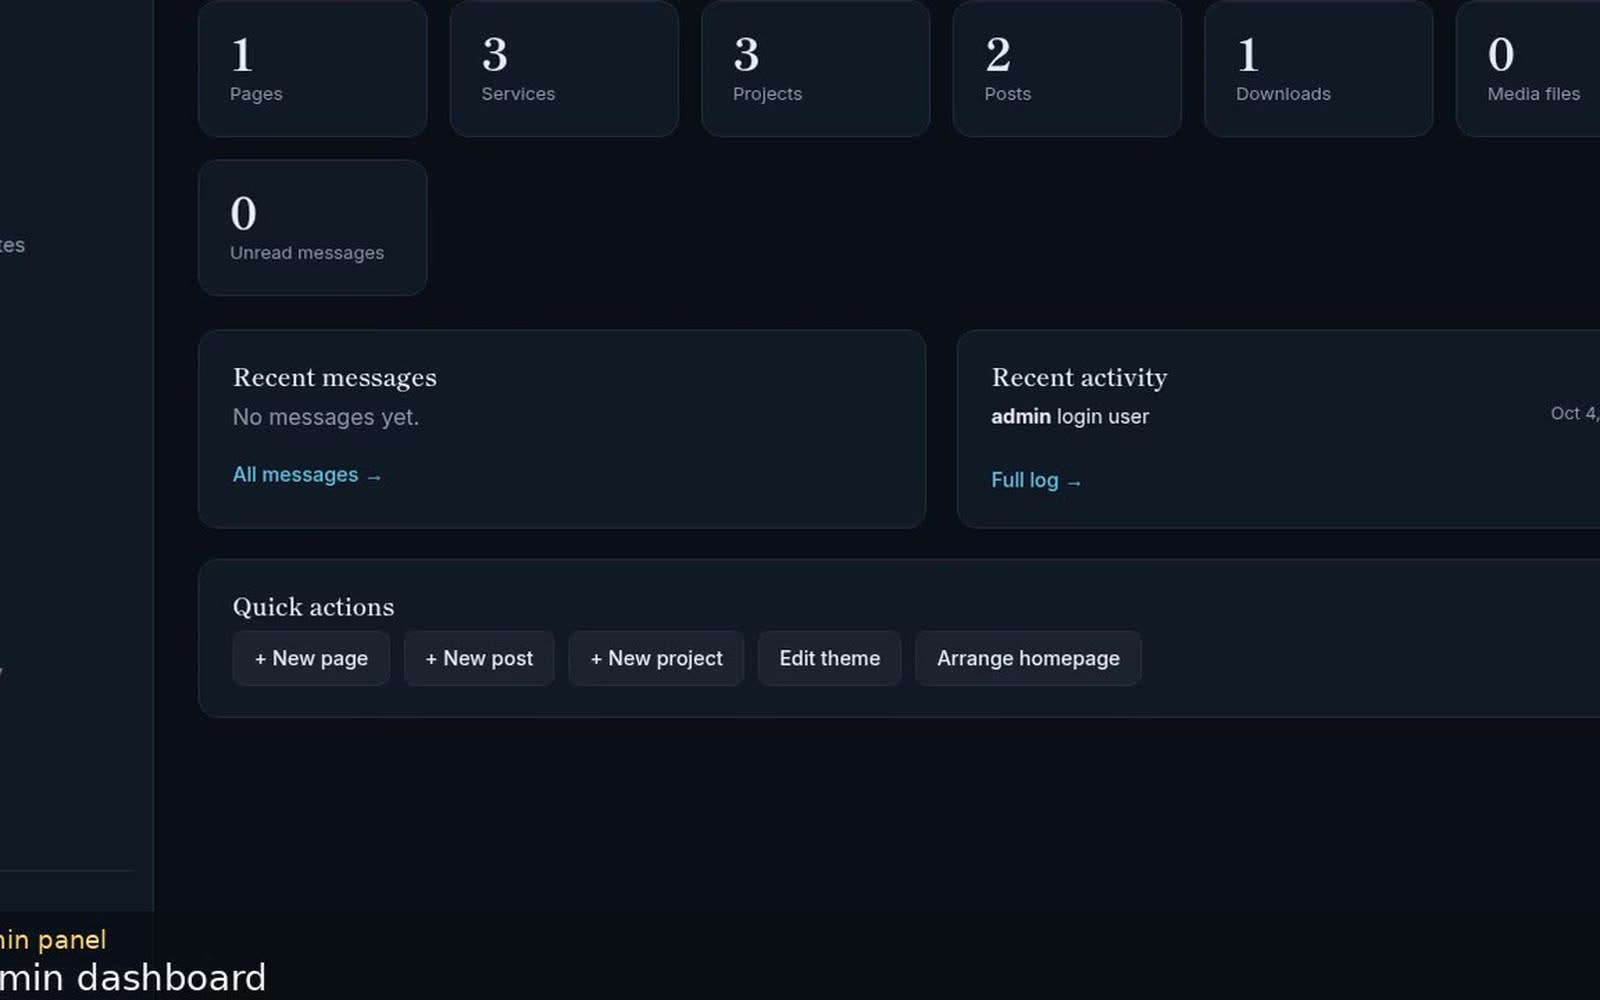Open the Pages stat card
Viewport: 1600px width, 1000px height.
(312, 68)
